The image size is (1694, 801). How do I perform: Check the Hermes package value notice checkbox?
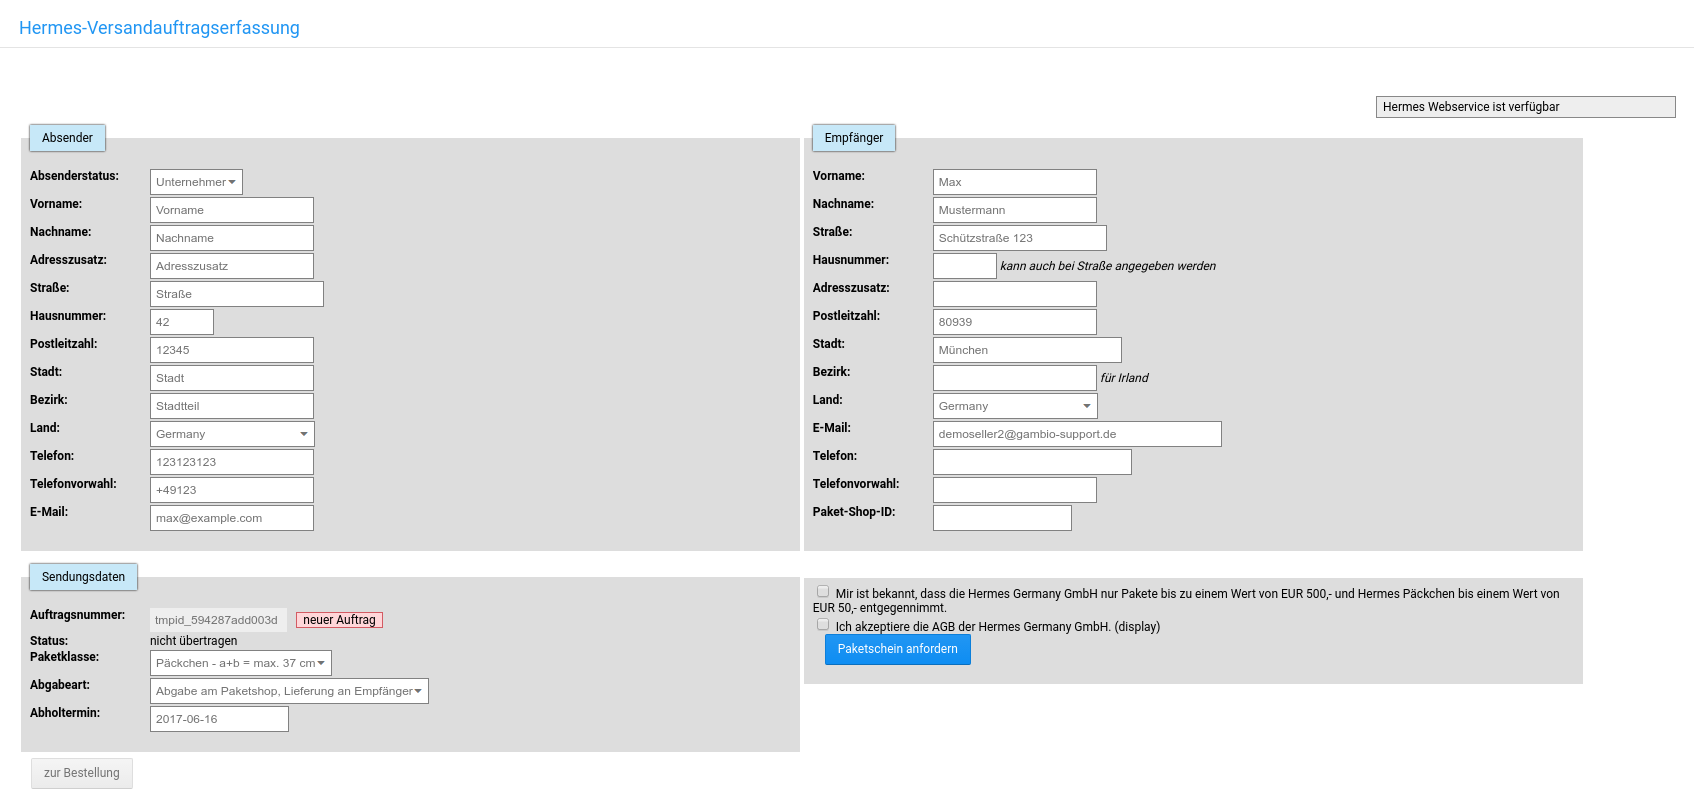point(823,592)
